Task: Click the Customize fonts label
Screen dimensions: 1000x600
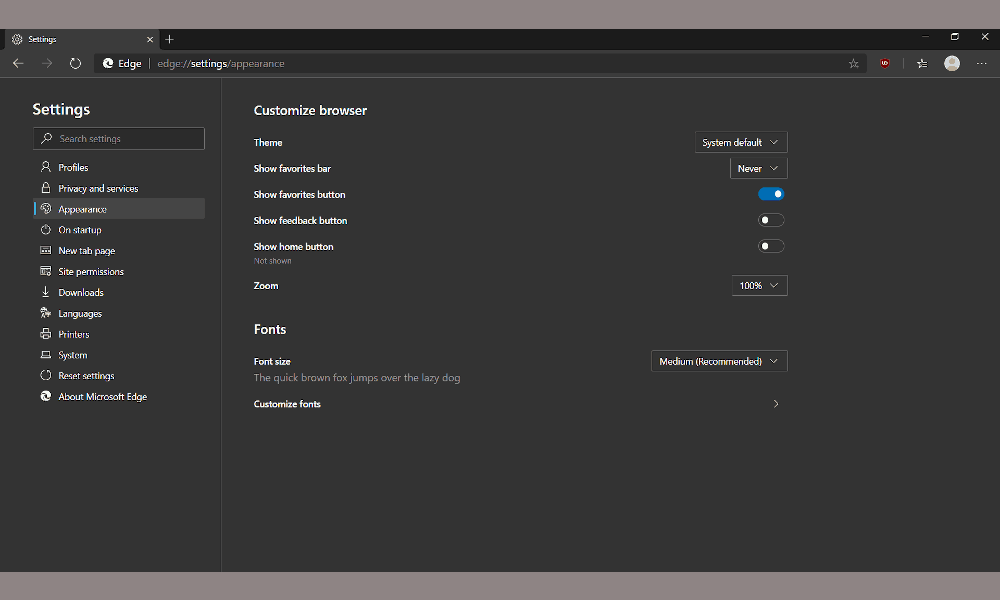Action: (x=287, y=404)
